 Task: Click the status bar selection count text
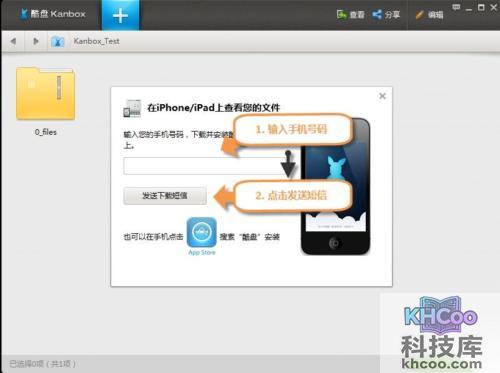click(42, 364)
